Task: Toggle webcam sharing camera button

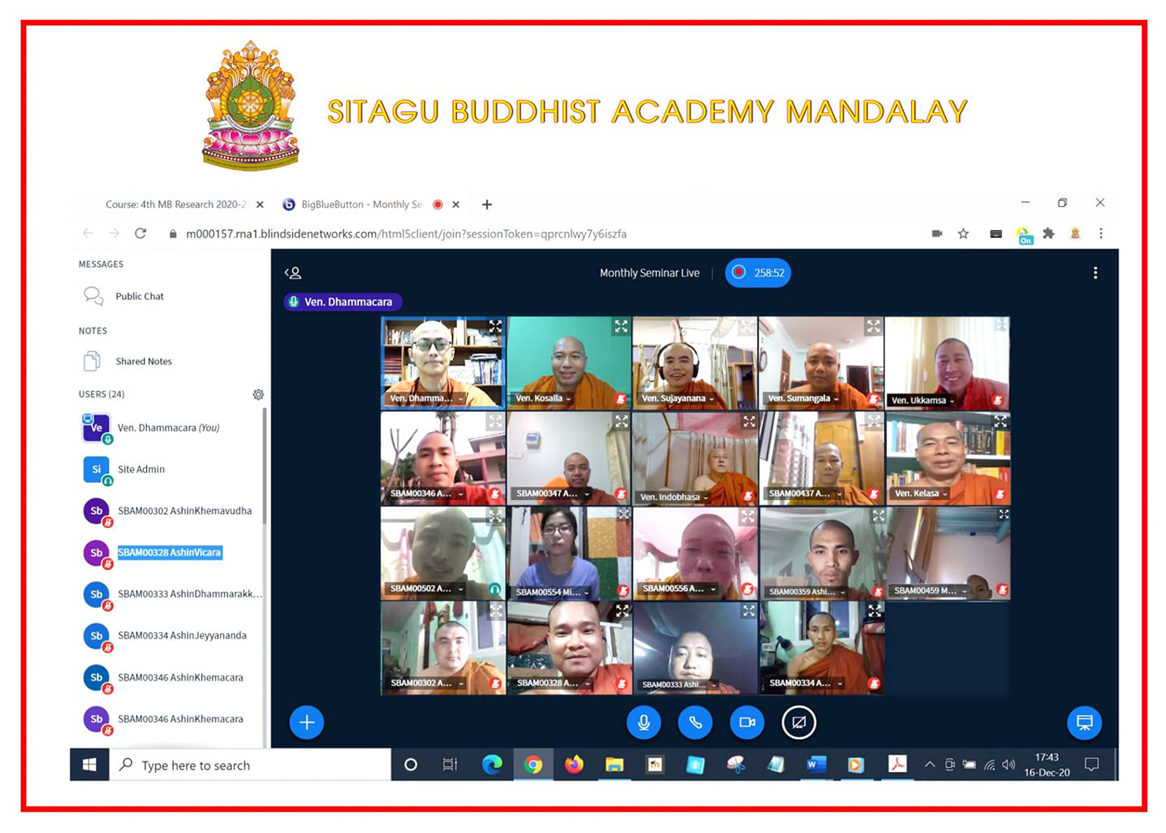Action: point(747,722)
